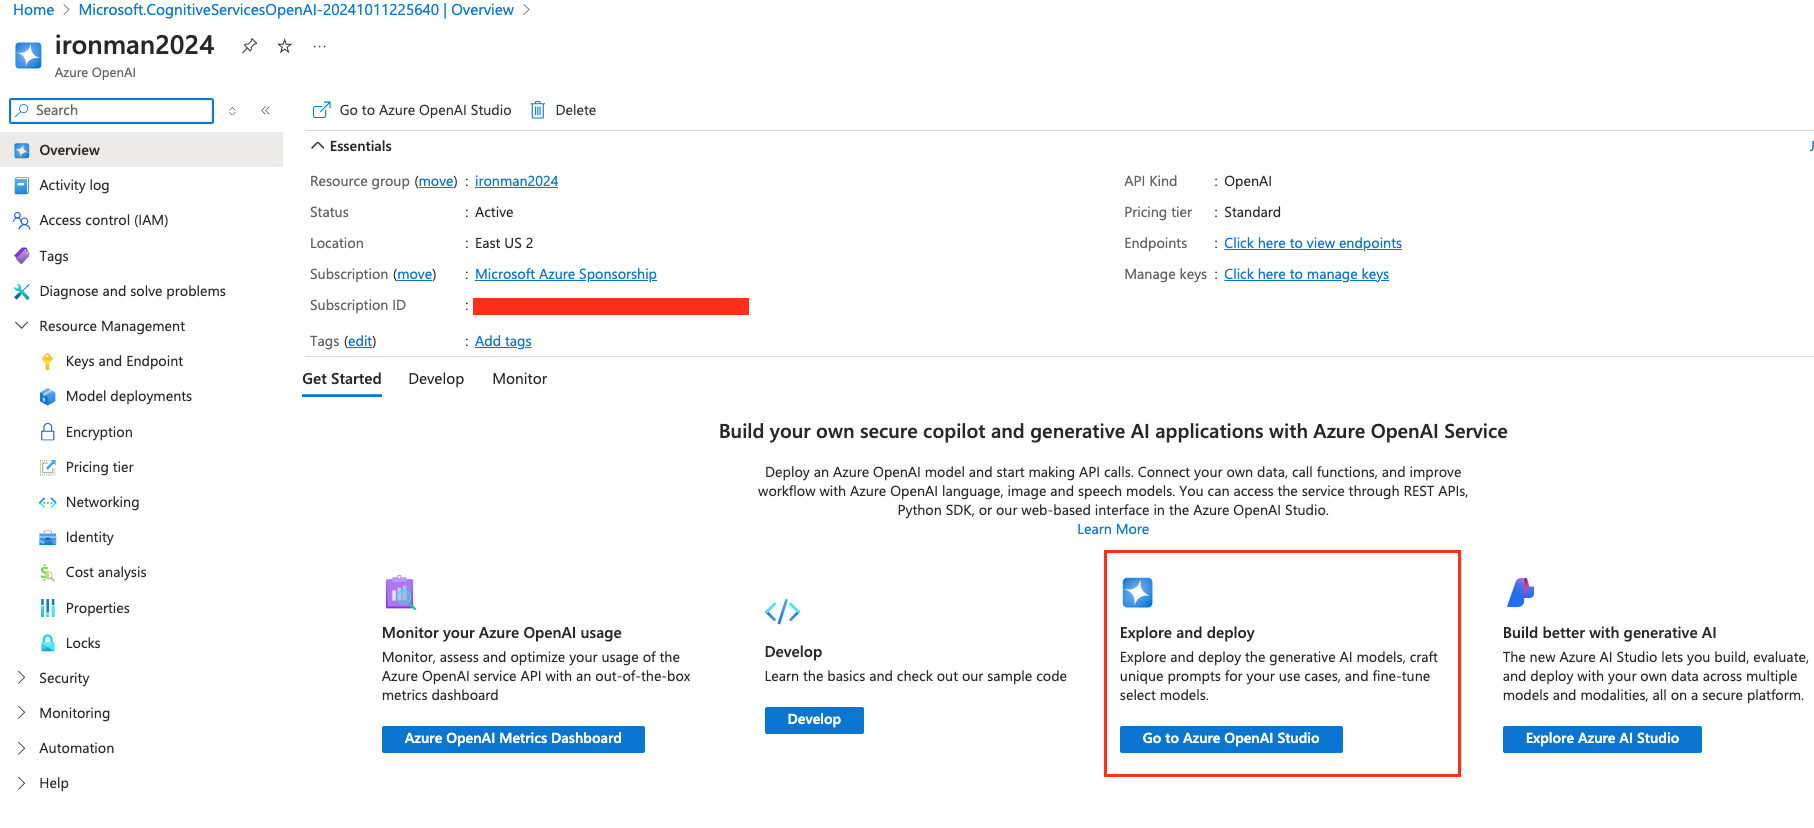The image size is (1814, 828).
Task: Click here to manage keys link
Action: [x=1306, y=274]
